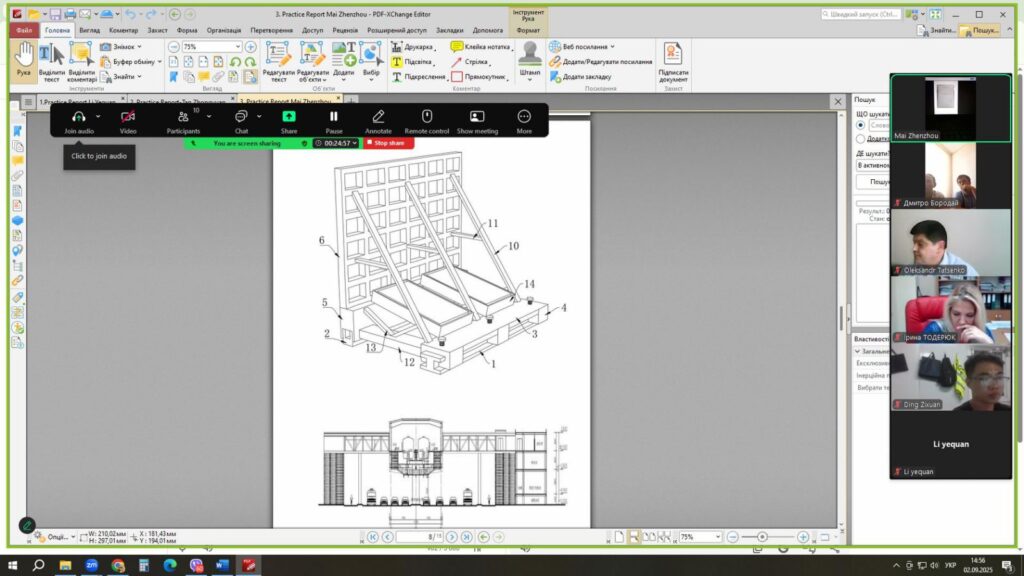Screen dimensions: 1024x576
Task: Enable continuous page layout in status bar
Action: [x=633, y=537]
